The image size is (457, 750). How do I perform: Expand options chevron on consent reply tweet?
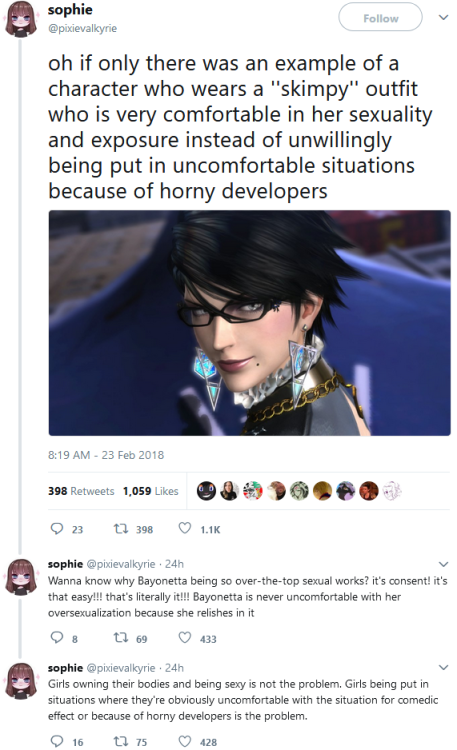(444, 564)
